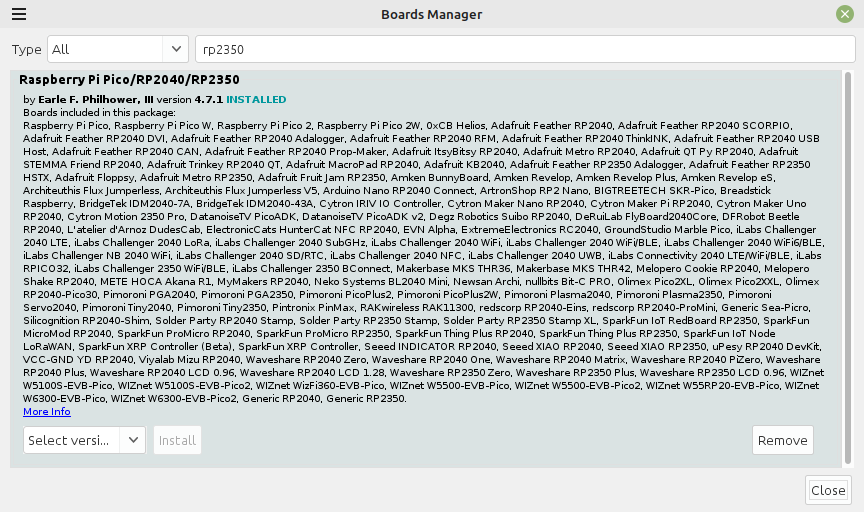The height and width of the screenshot is (512, 864).
Task: Click 'Generic Sea-Picro' in boards list
Action: pyautogui.click(x=765, y=308)
